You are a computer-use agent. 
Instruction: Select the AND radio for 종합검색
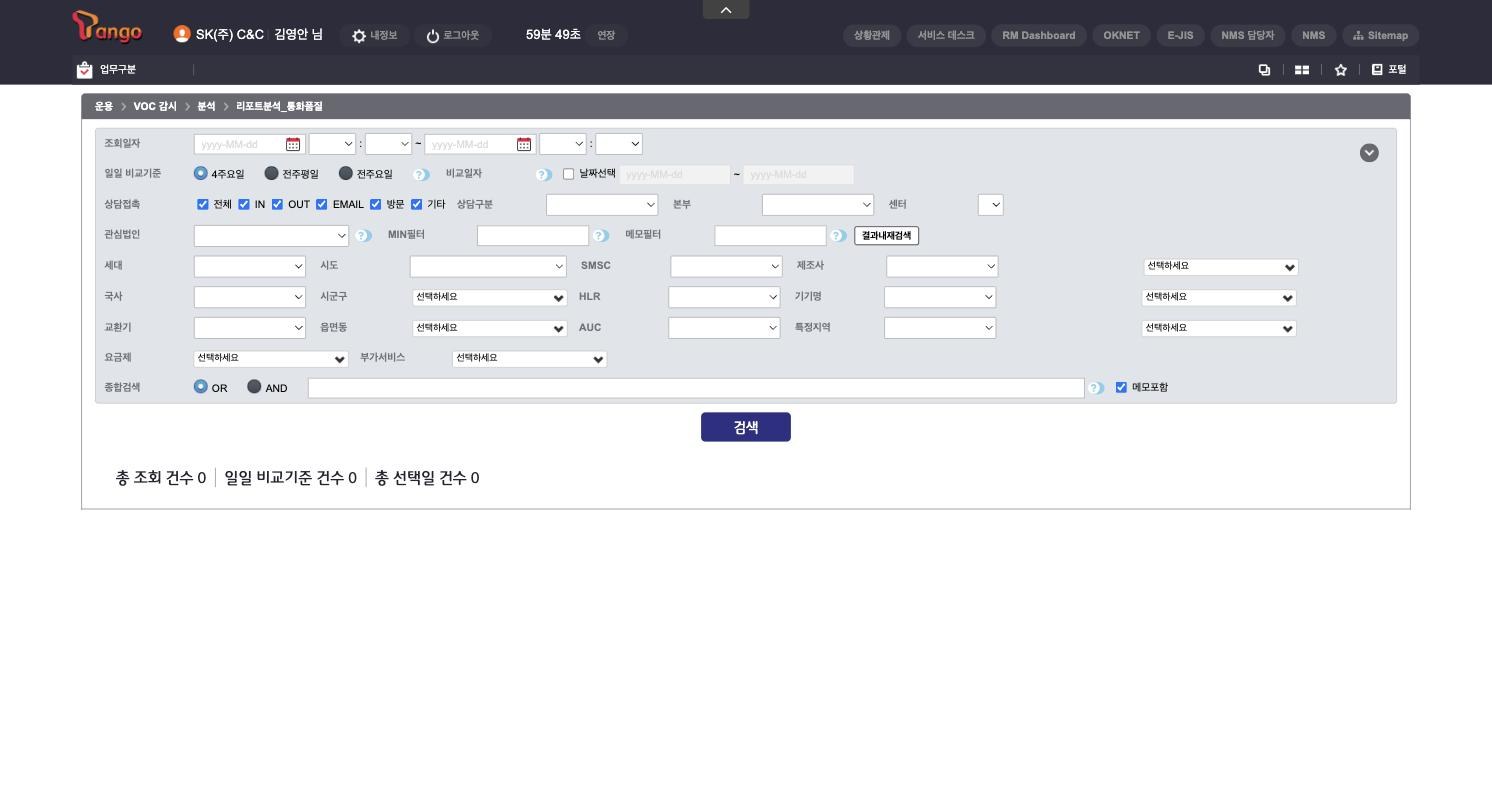tap(254, 387)
